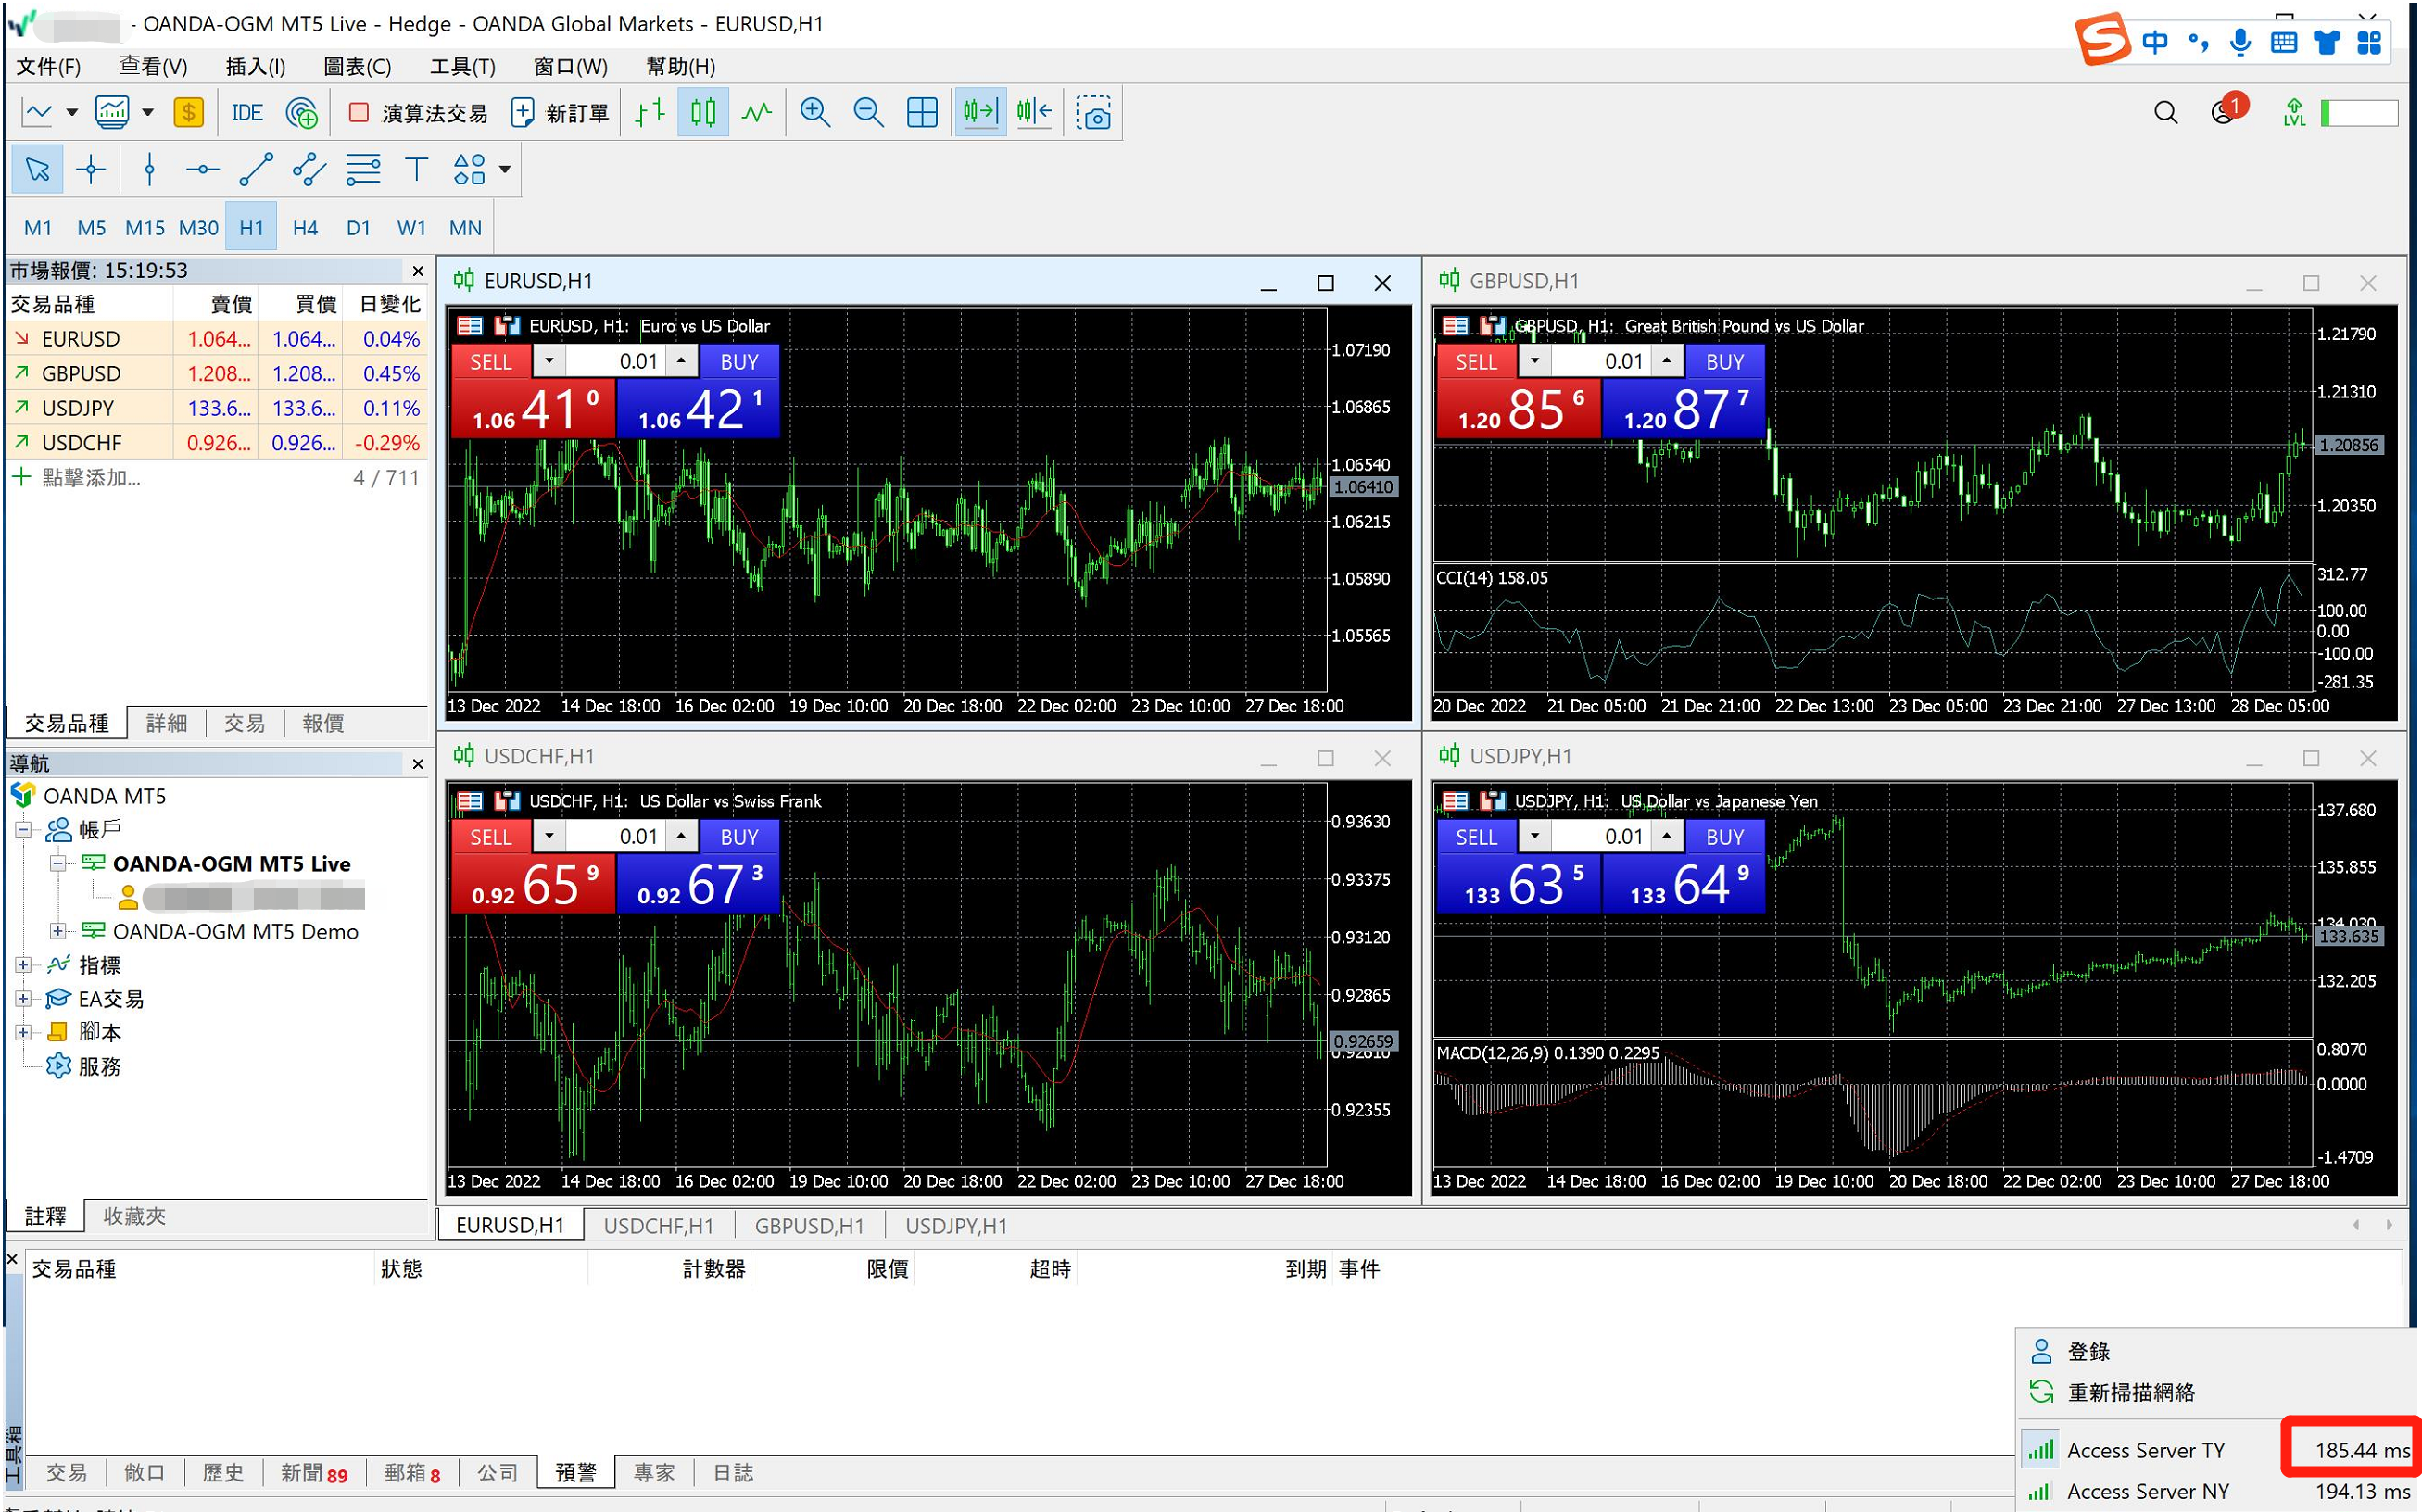Open the 查看(V) menu
2422x1512 pixels.
coord(153,66)
